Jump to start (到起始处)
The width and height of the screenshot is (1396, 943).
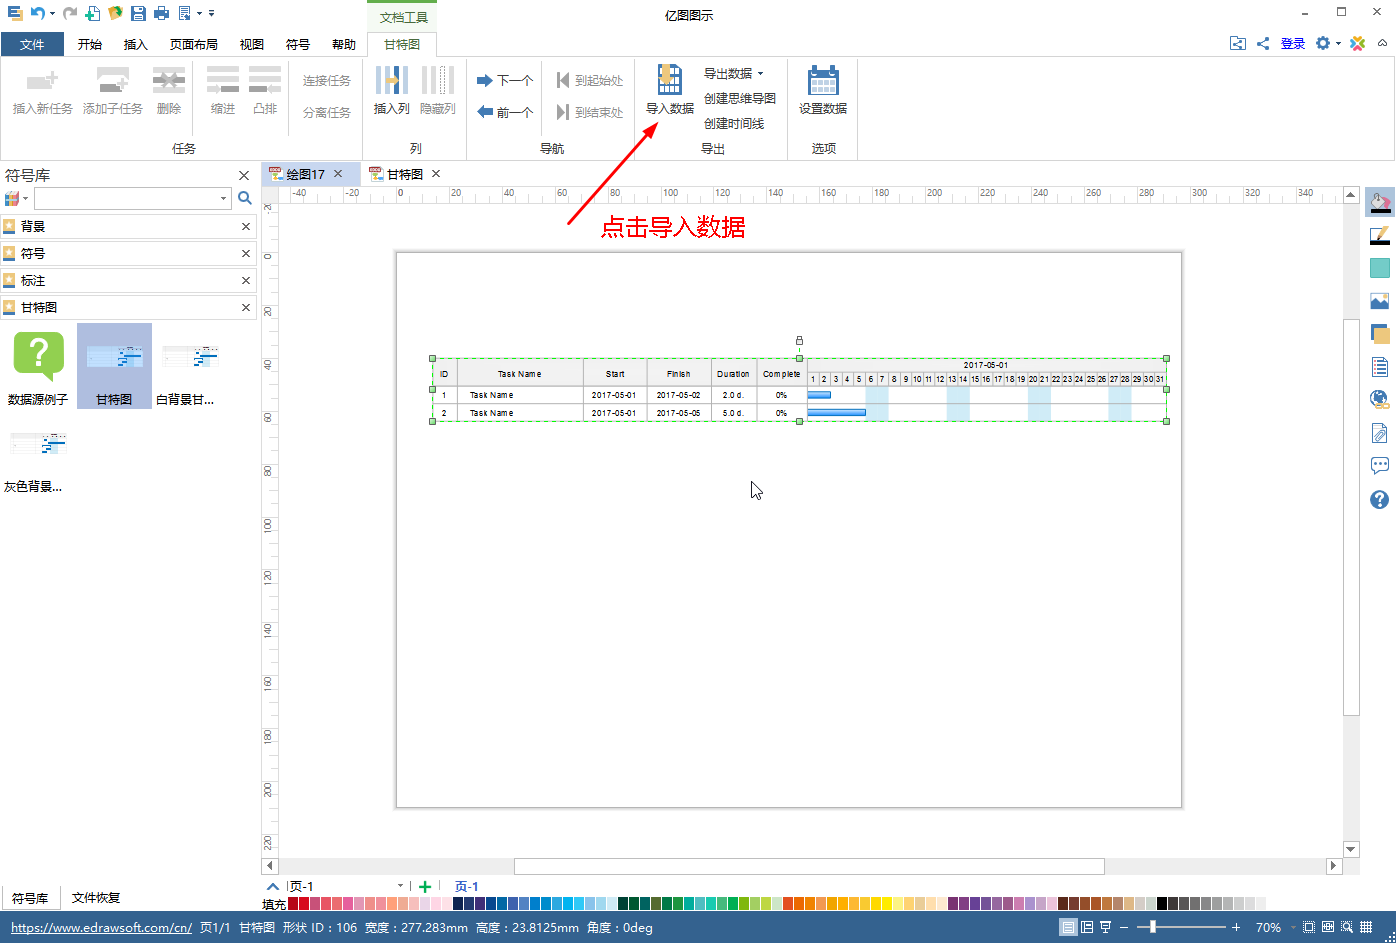pyautogui.click(x=590, y=80)
